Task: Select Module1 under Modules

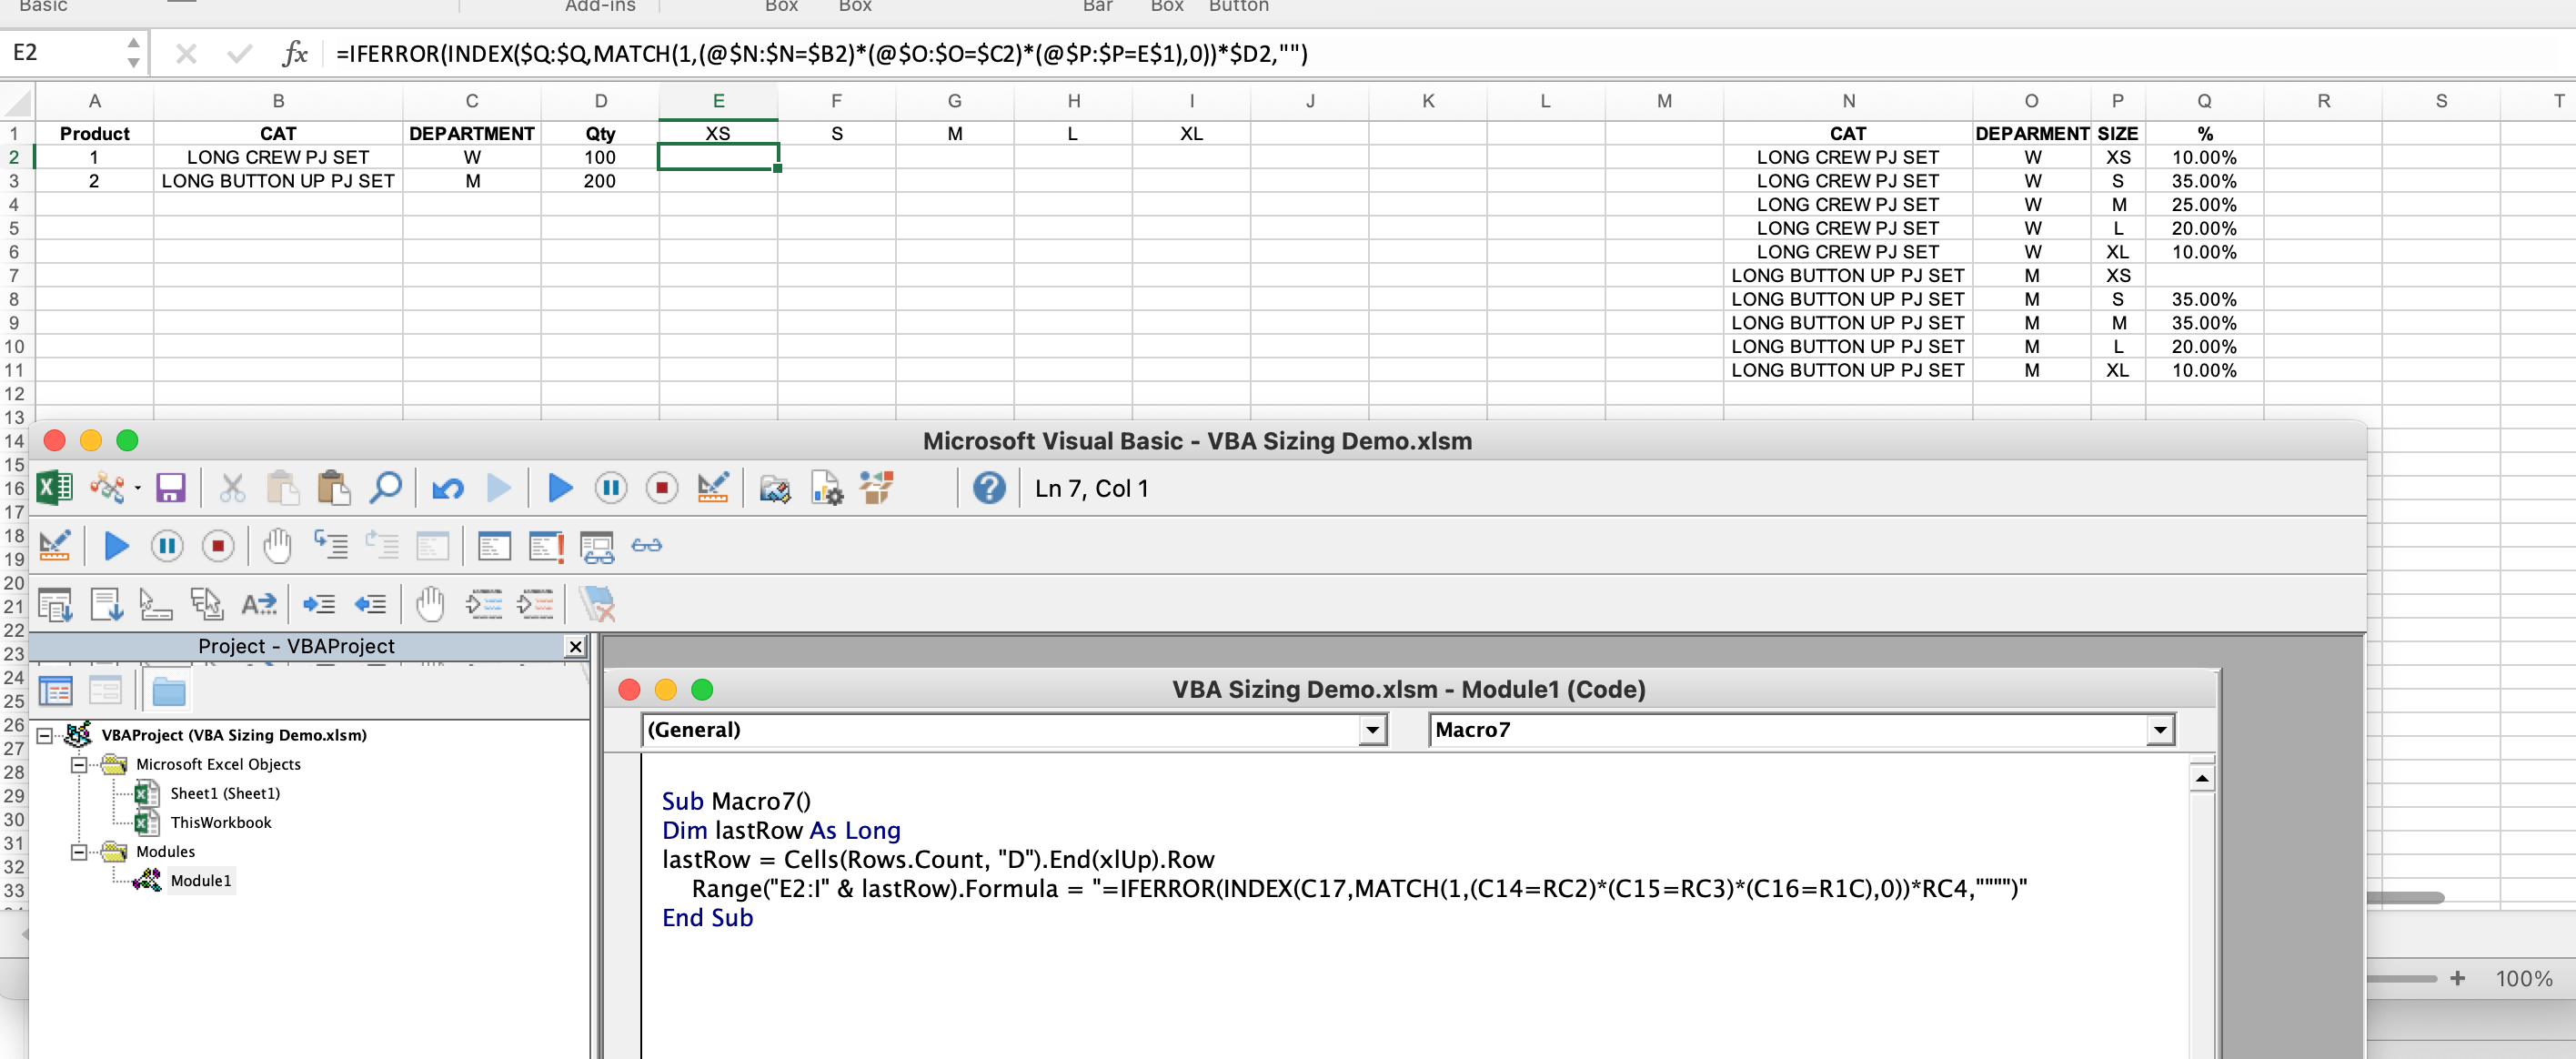Action: (200, 881)
